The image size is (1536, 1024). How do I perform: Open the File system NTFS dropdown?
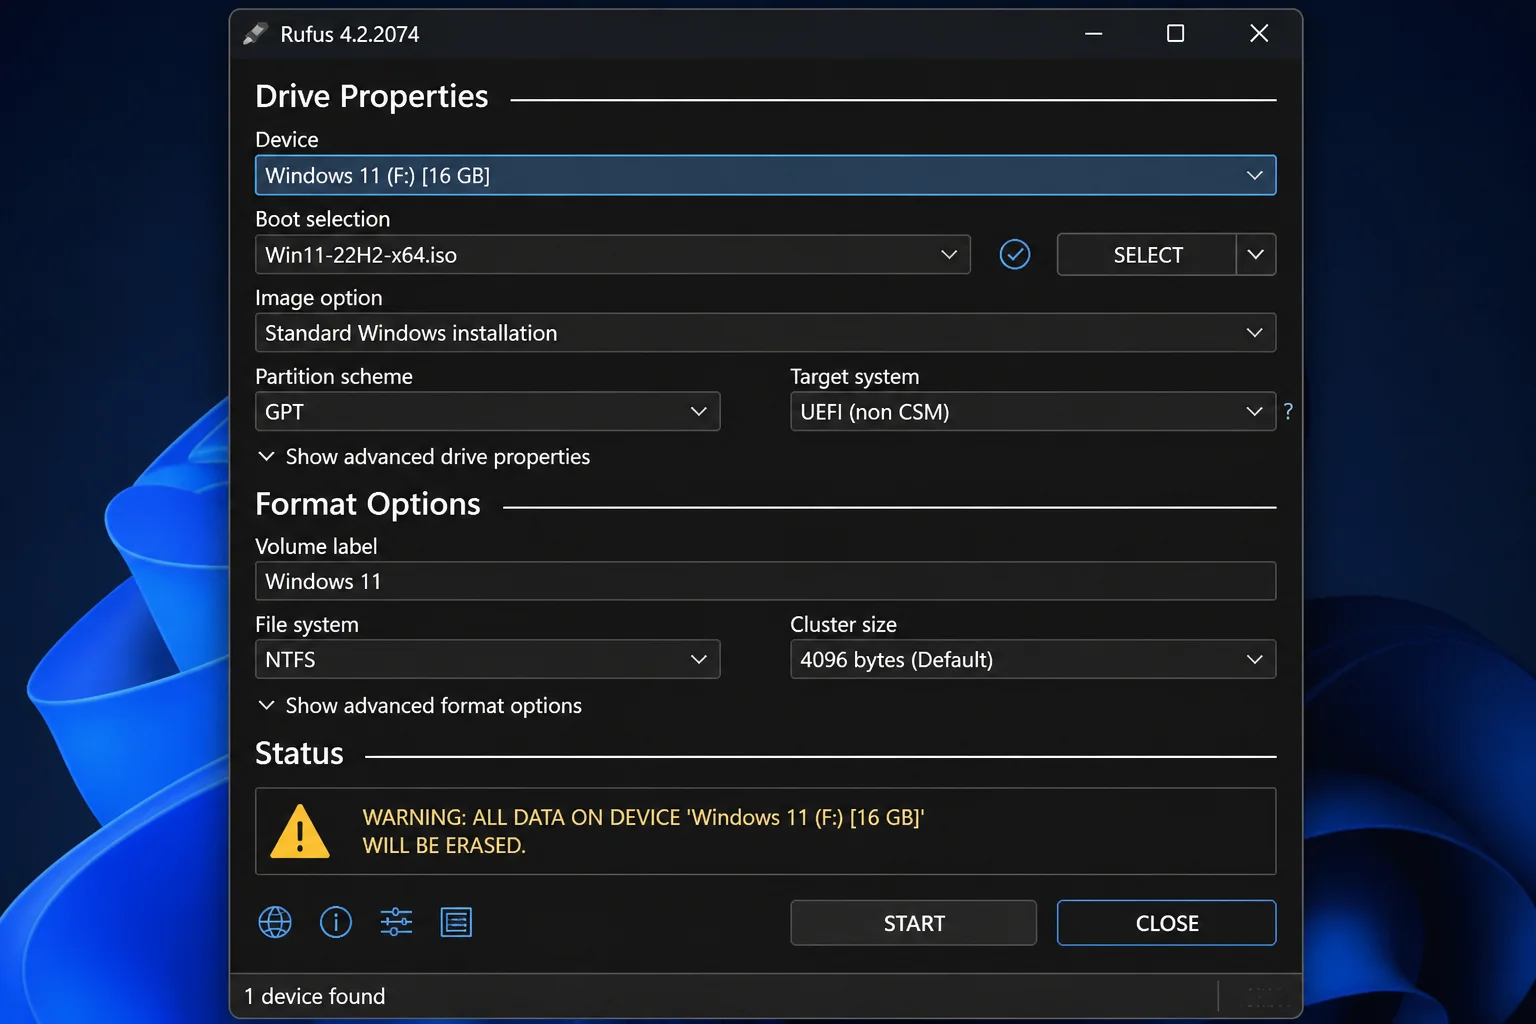click(488, 659)
